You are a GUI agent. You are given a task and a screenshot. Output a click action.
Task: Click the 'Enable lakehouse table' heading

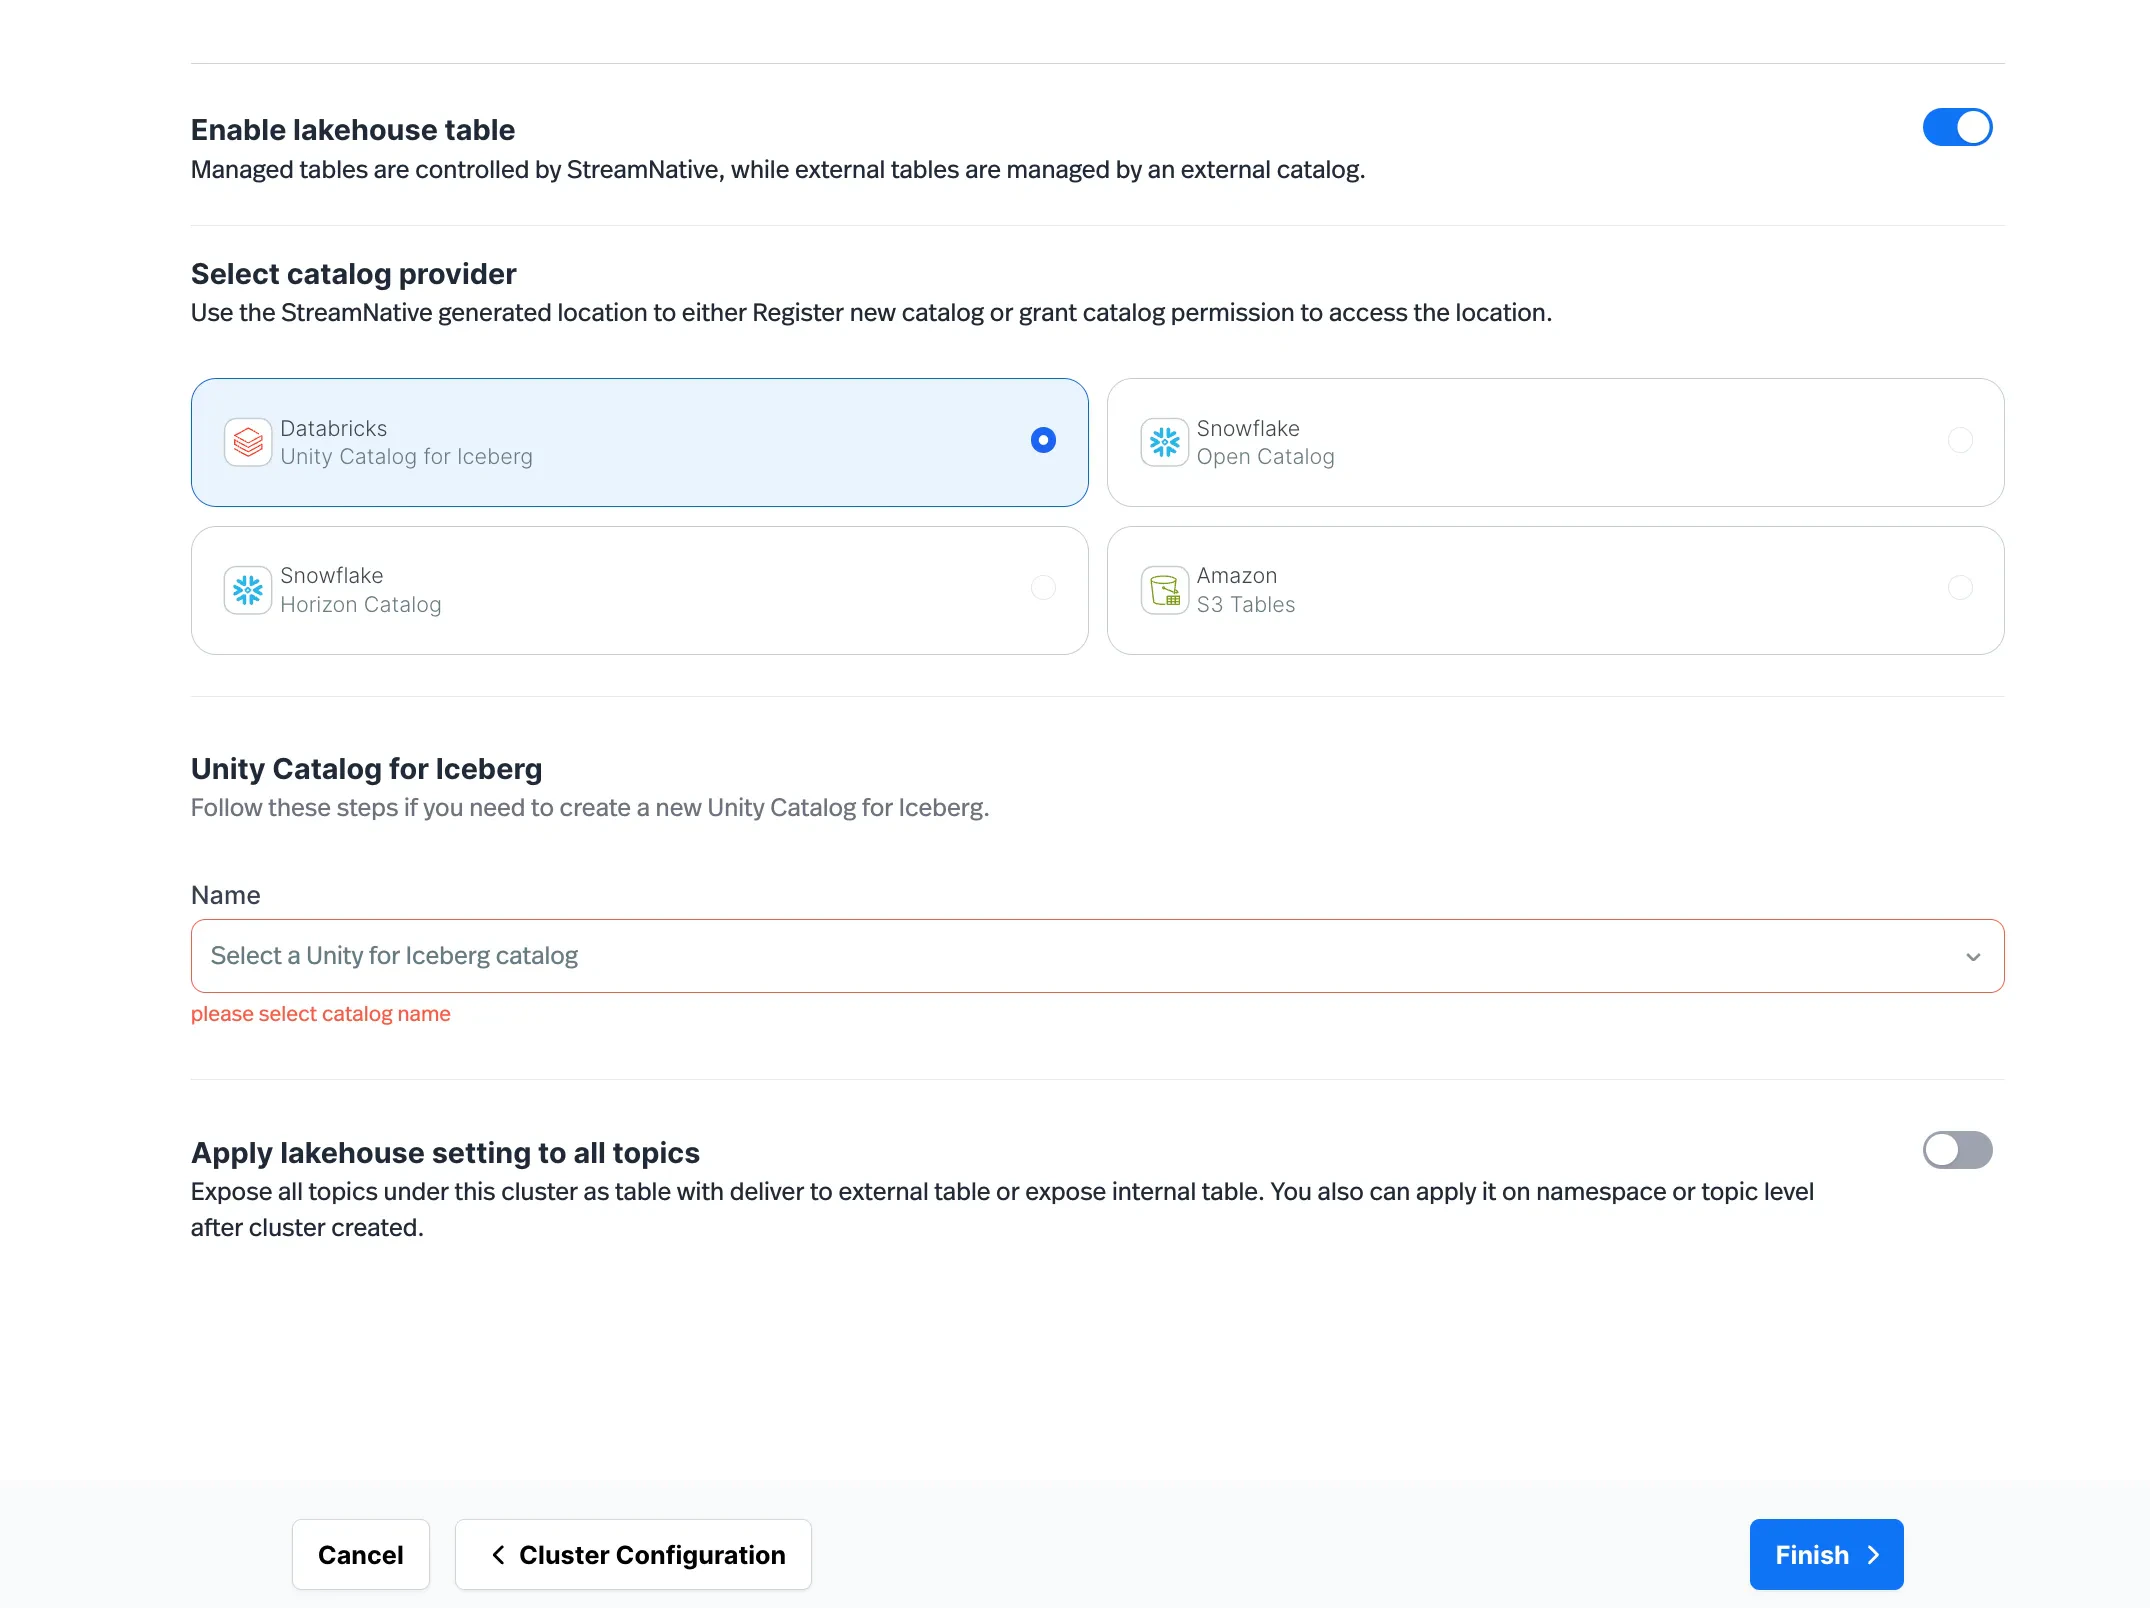point(353,130)
